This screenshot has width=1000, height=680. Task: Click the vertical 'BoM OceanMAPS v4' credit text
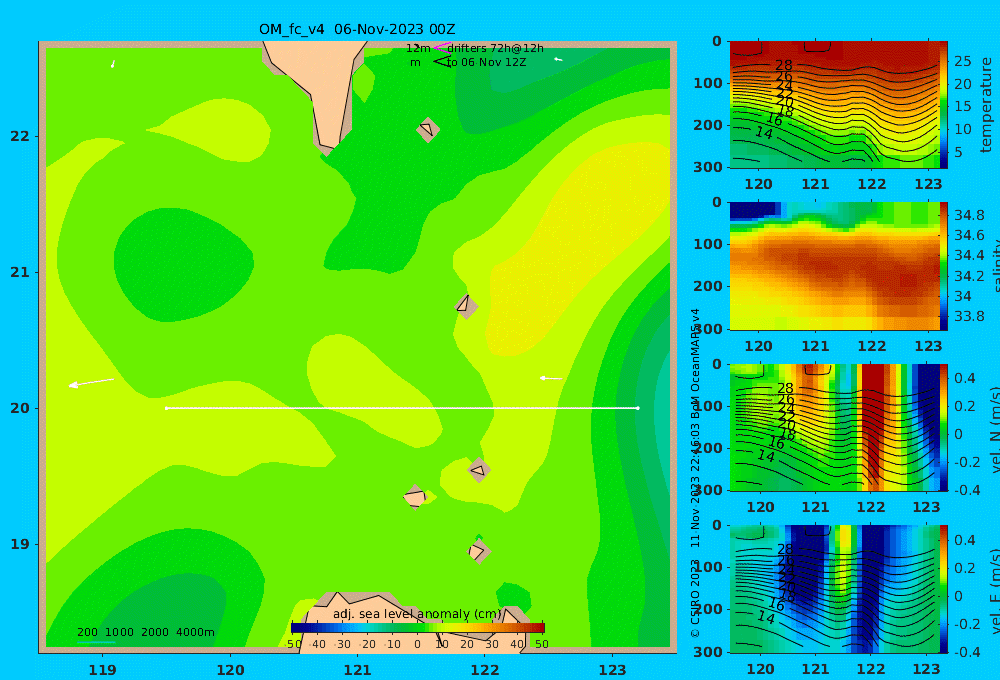pyautogui.click(x=696, y=363)
